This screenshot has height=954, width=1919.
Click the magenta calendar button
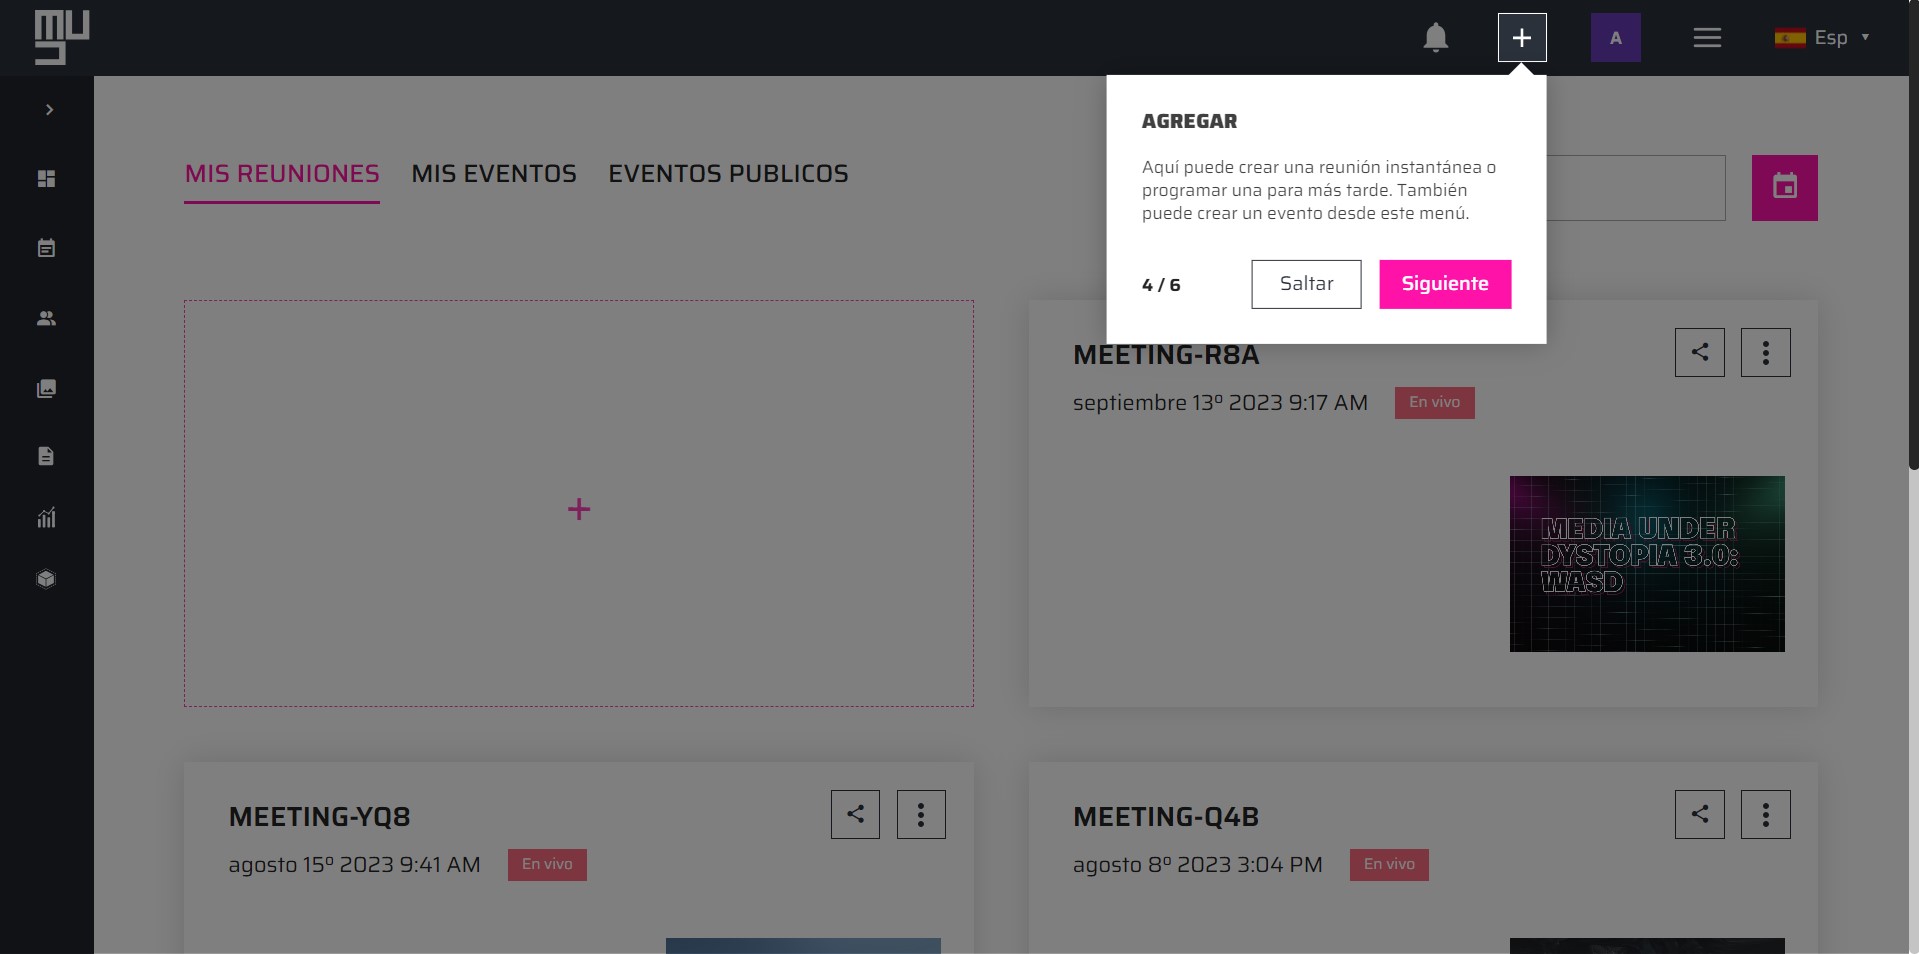[x=1784, y=187]
